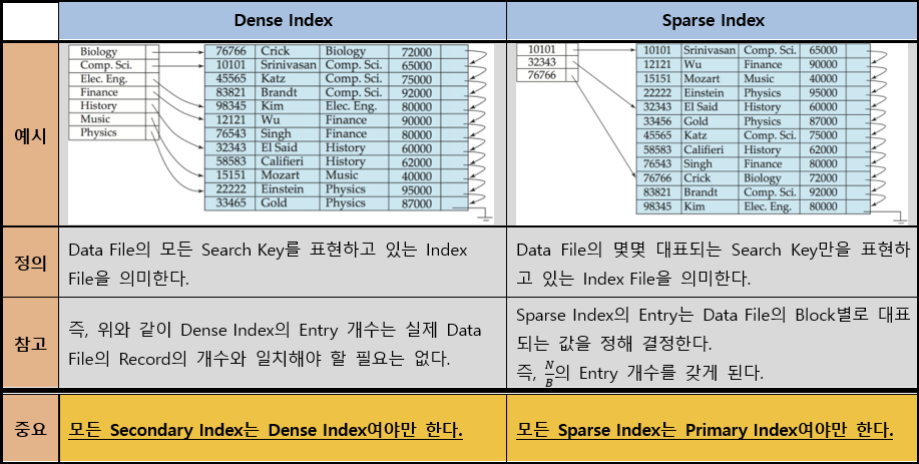Screen dimensions: 919x464
Task: Click the Sparse Index definition text
Action: [x=713, y=264]
